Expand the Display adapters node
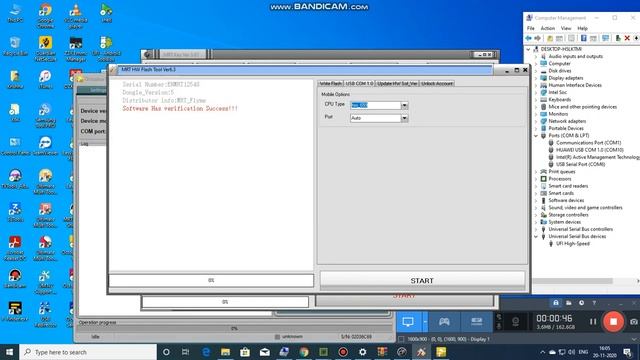Screen dimensions: 640x360 [x=536, y=78]
